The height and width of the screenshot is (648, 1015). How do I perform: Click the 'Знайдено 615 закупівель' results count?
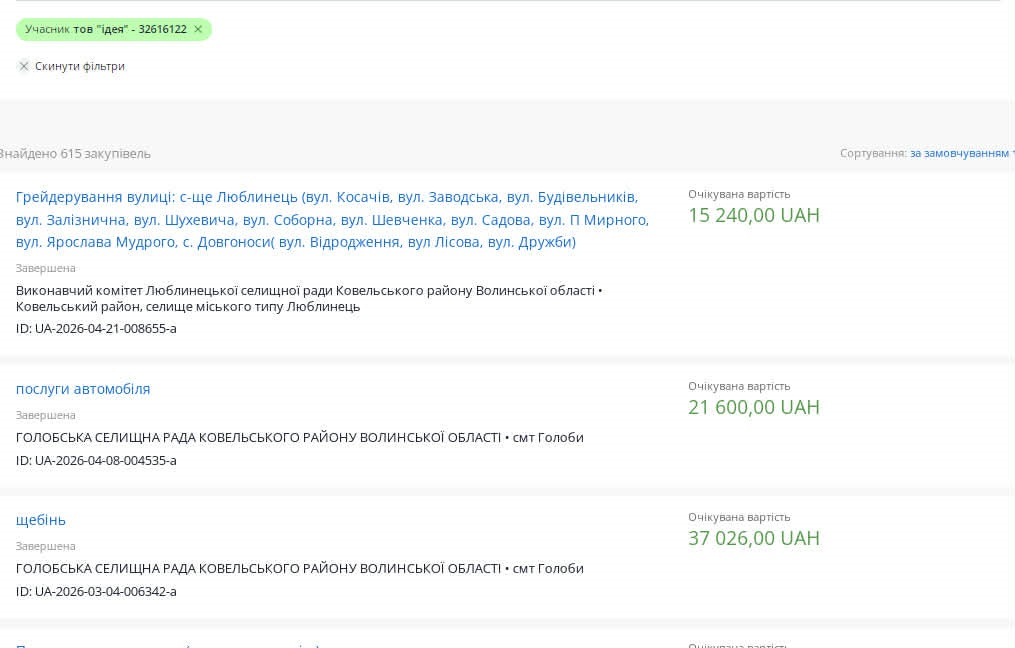click(75, 153)
